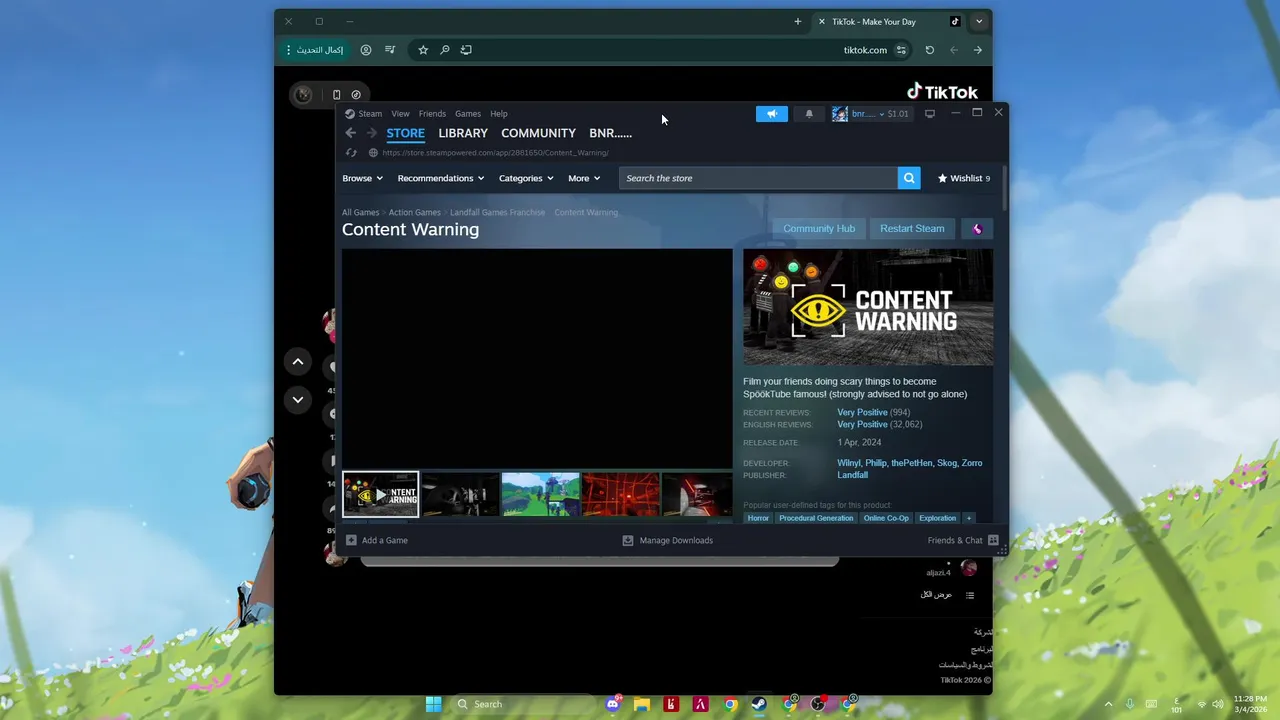This screenshot has height=720, width=1280.
Task: Click the Action Games breadcrumb link
Action: 415,212
